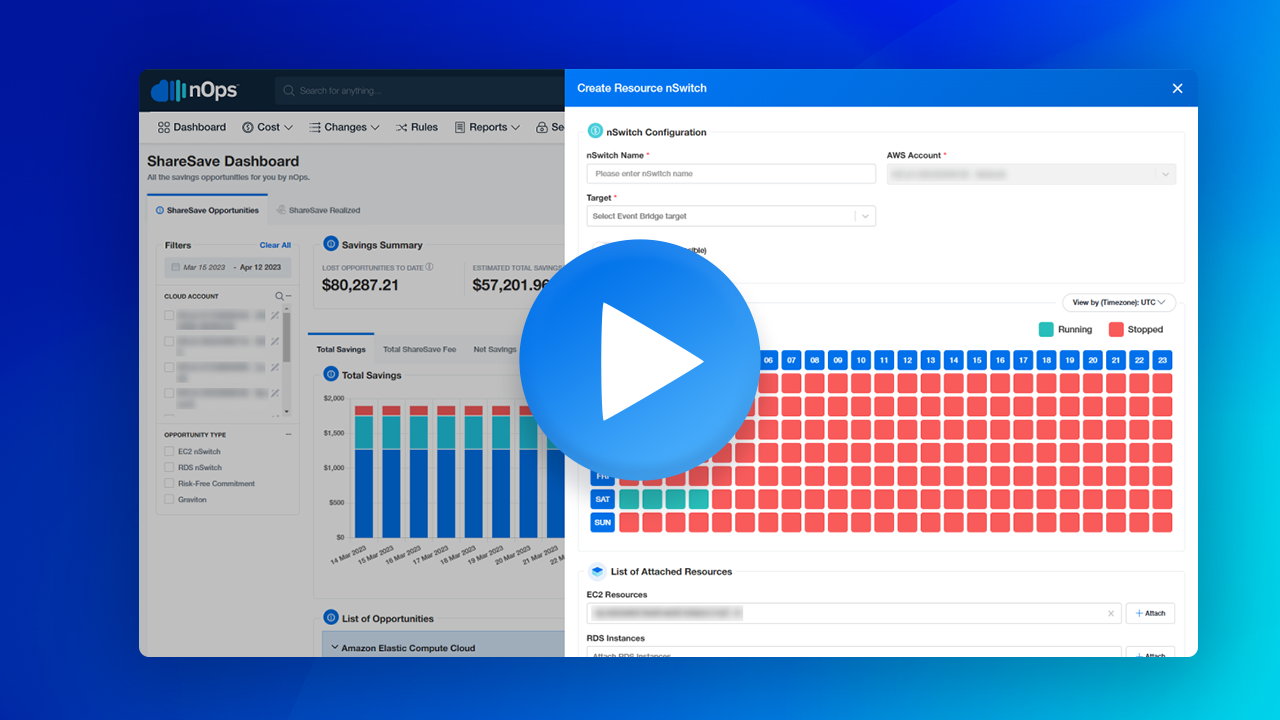Click the nSwitch Name input field
Viewport: 1280px width, 720px height.
tap(731, 173)
